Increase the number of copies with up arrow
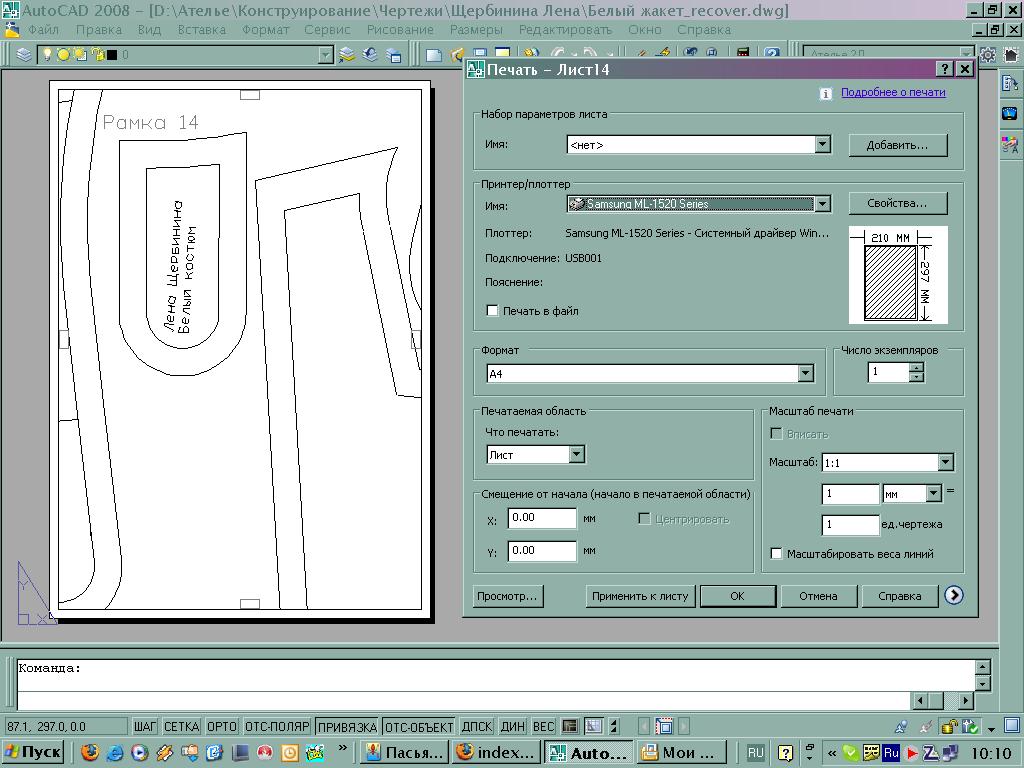This screenshot has width=1024, height=768. pyautogui.click(x=916, y=367)
